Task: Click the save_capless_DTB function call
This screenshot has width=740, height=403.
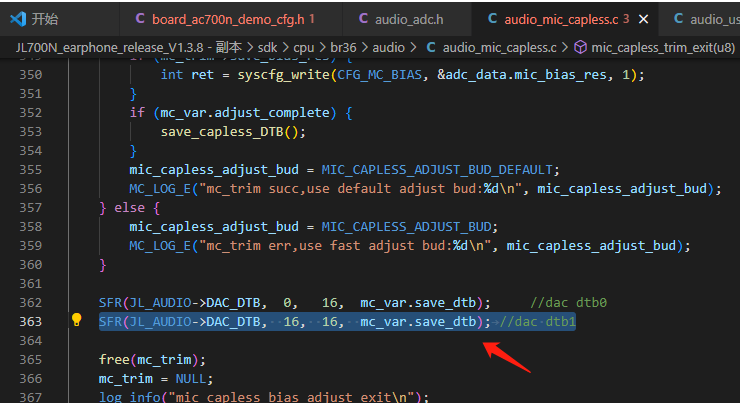Action: (x=222, y=132)
